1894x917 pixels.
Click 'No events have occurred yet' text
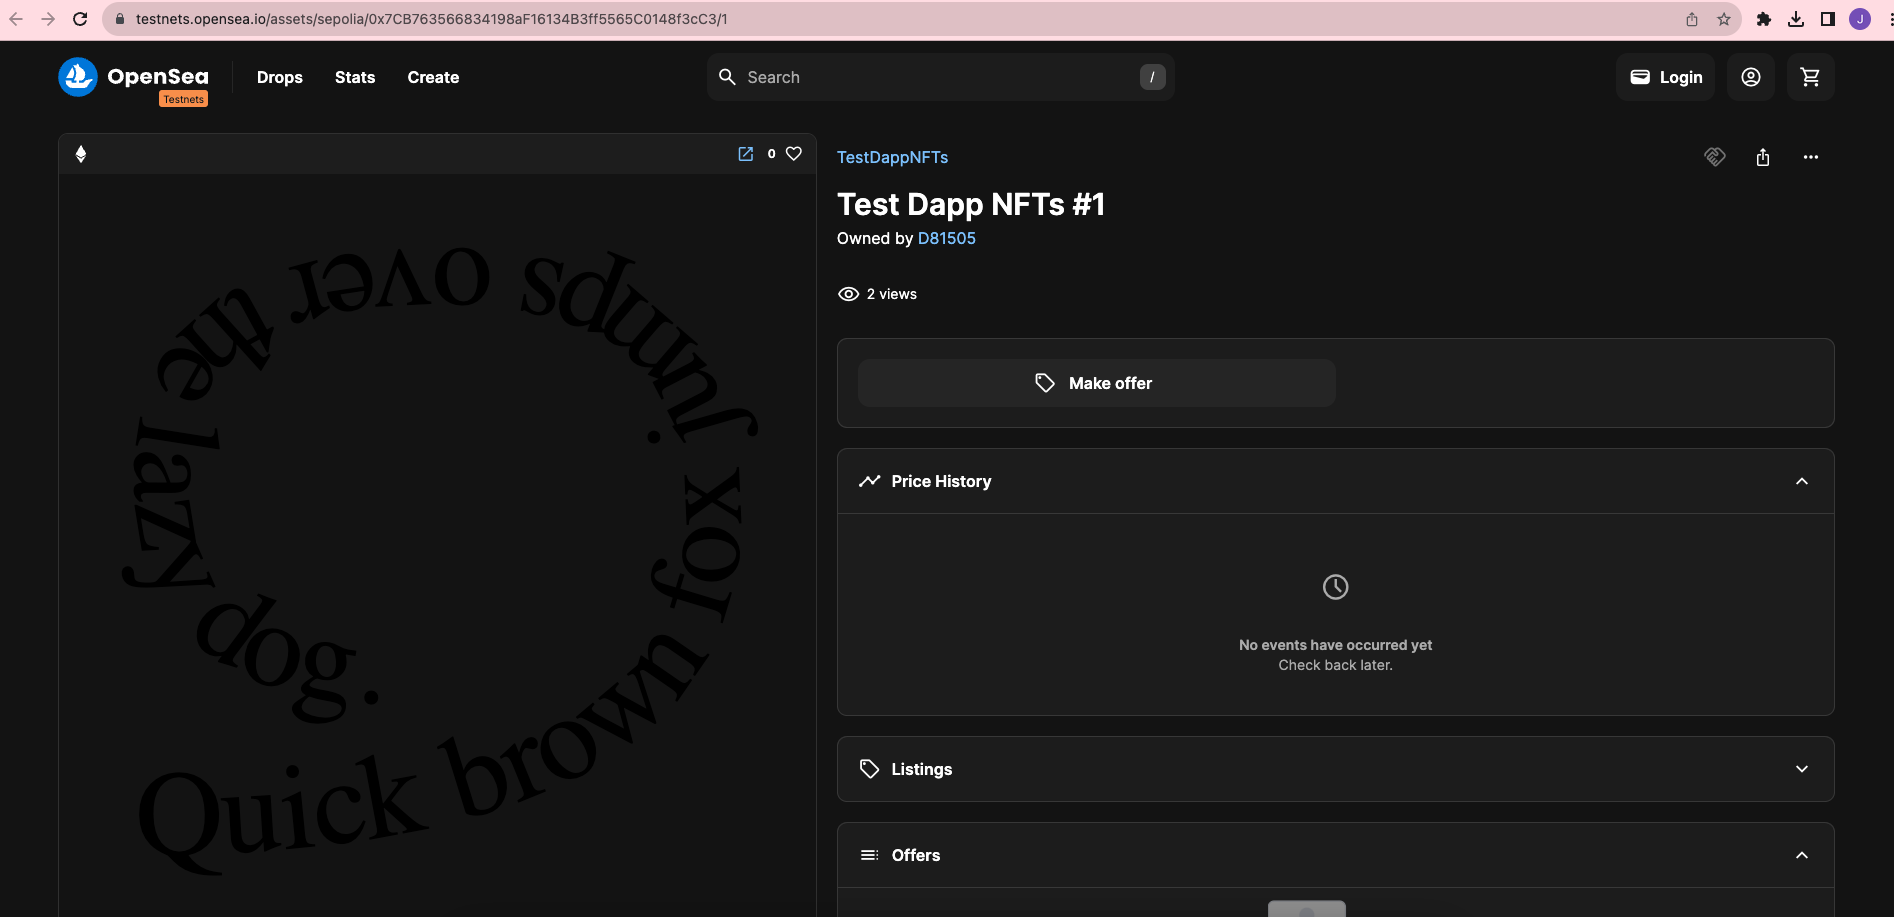(1335, 645)
